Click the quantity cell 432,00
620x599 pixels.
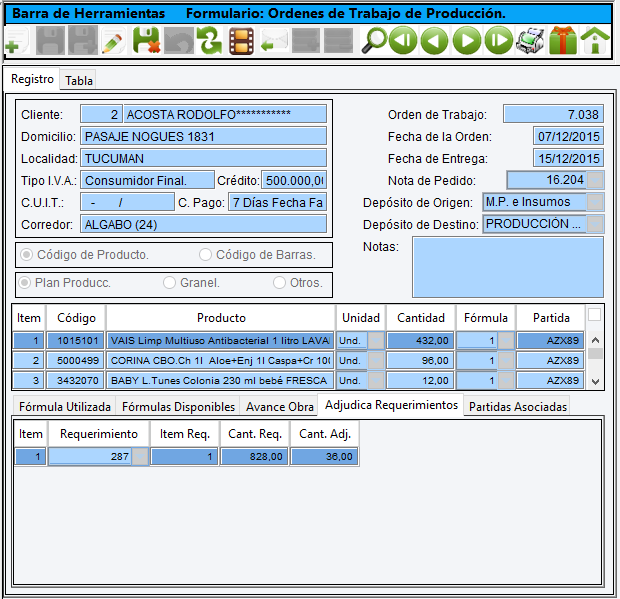pos(421,340)
